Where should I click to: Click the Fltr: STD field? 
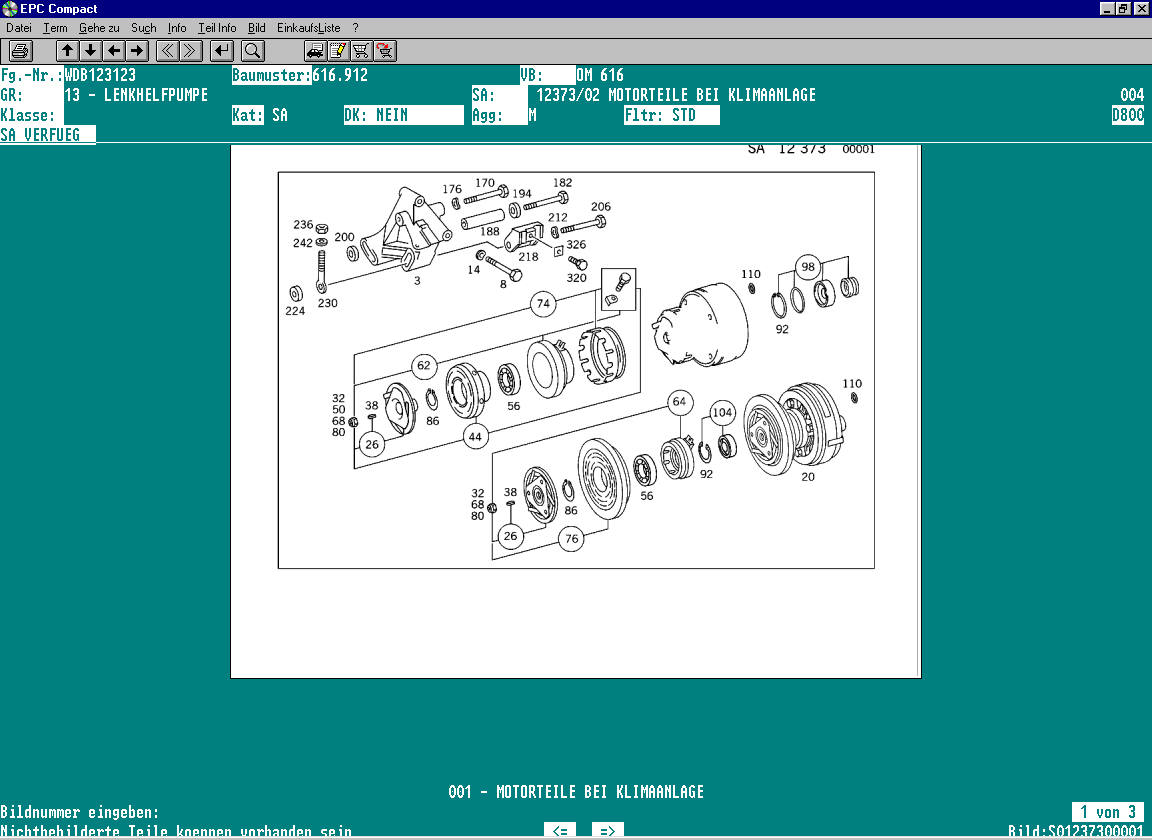[671, 115]
